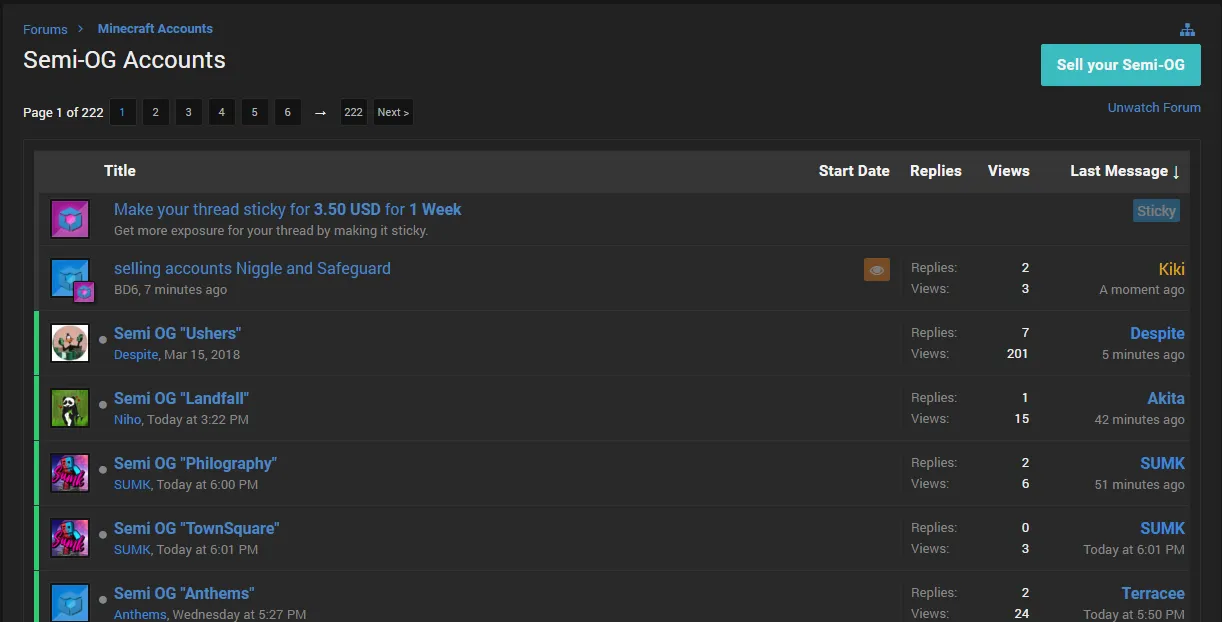Open last poster Despite profile

1157,333
